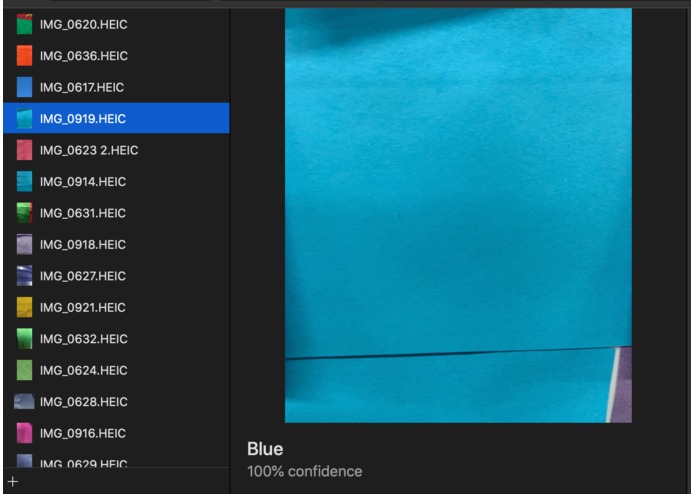Select IMG_0617.HEIC file row
Image resolution: width=695 pixels, height=494 pixels.
point(117,87)
